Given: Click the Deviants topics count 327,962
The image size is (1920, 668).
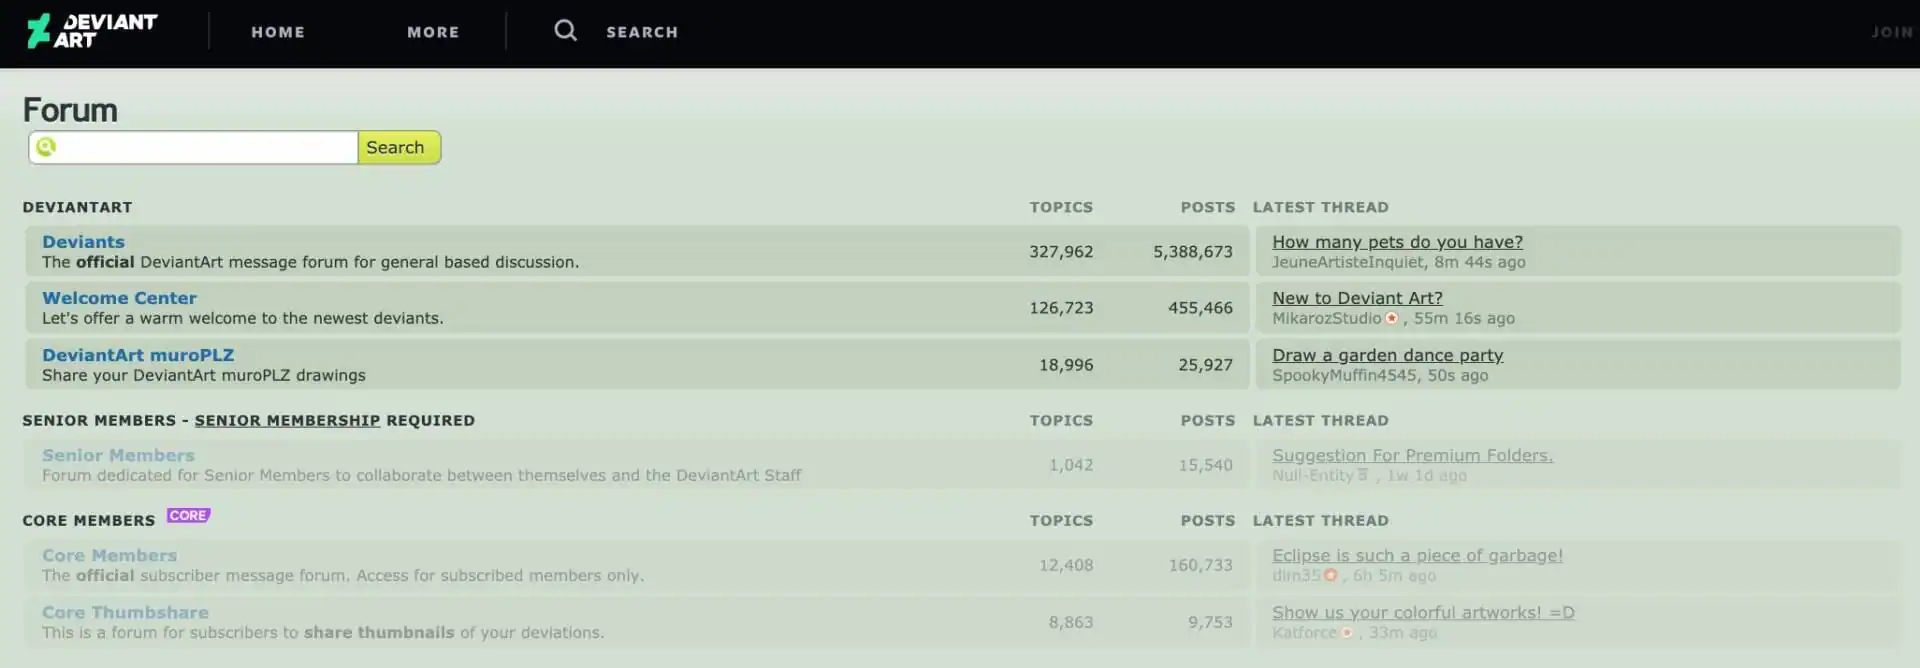Looking at the screenshot, I should click(1061, 252).
